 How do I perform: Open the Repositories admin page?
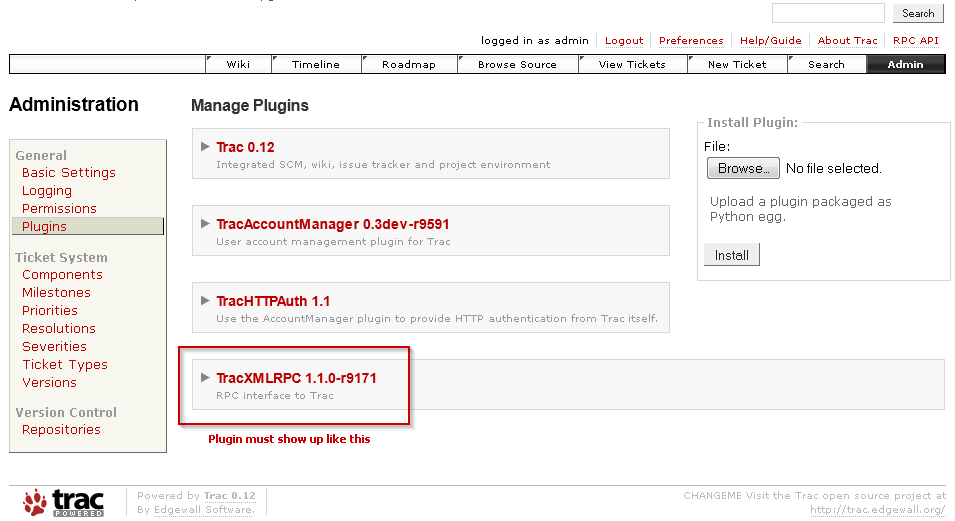(x=62, y=429)
